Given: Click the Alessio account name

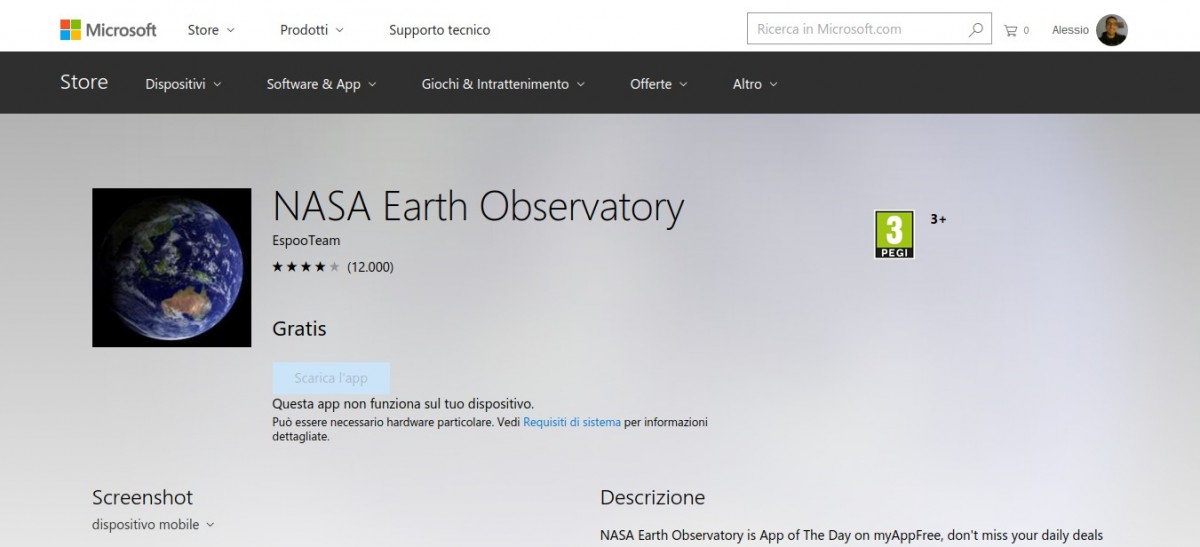Looking at the screenshot, I should pyautogui.click(x=1070, y=30).
